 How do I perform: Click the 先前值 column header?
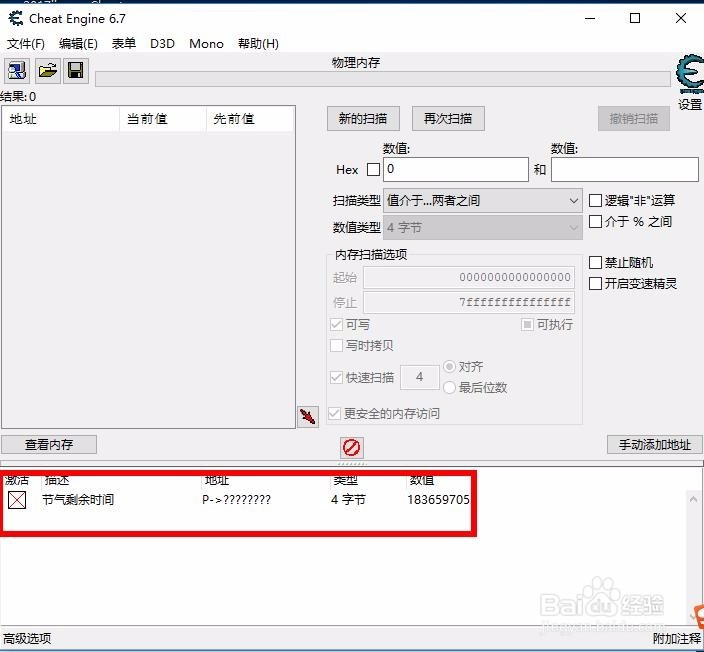point(250,119)
